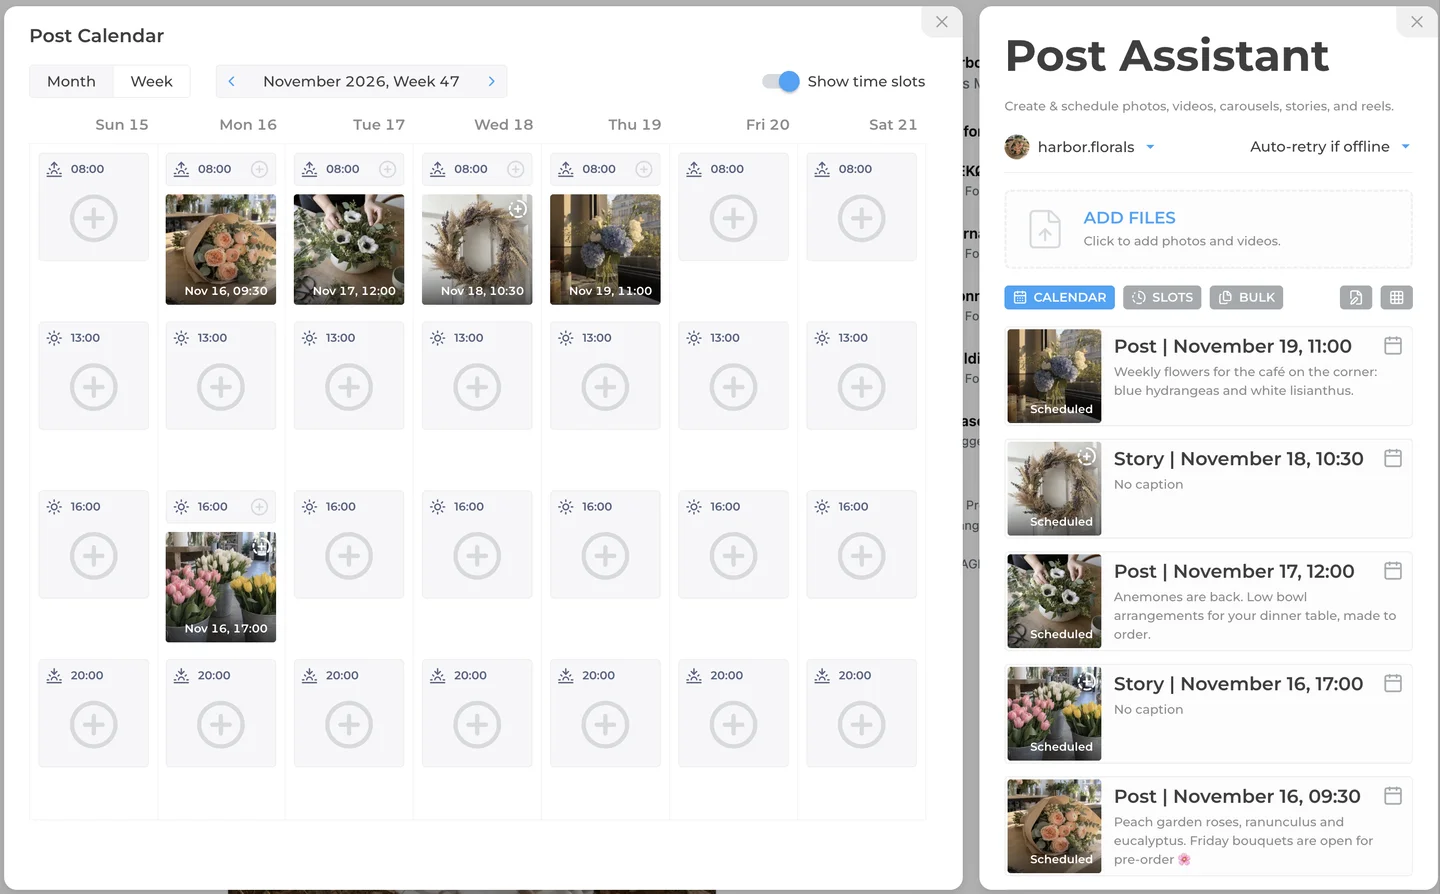Open Nov 16, 17:00 tulips thumbnail in calendar

(x=221, y=587)
